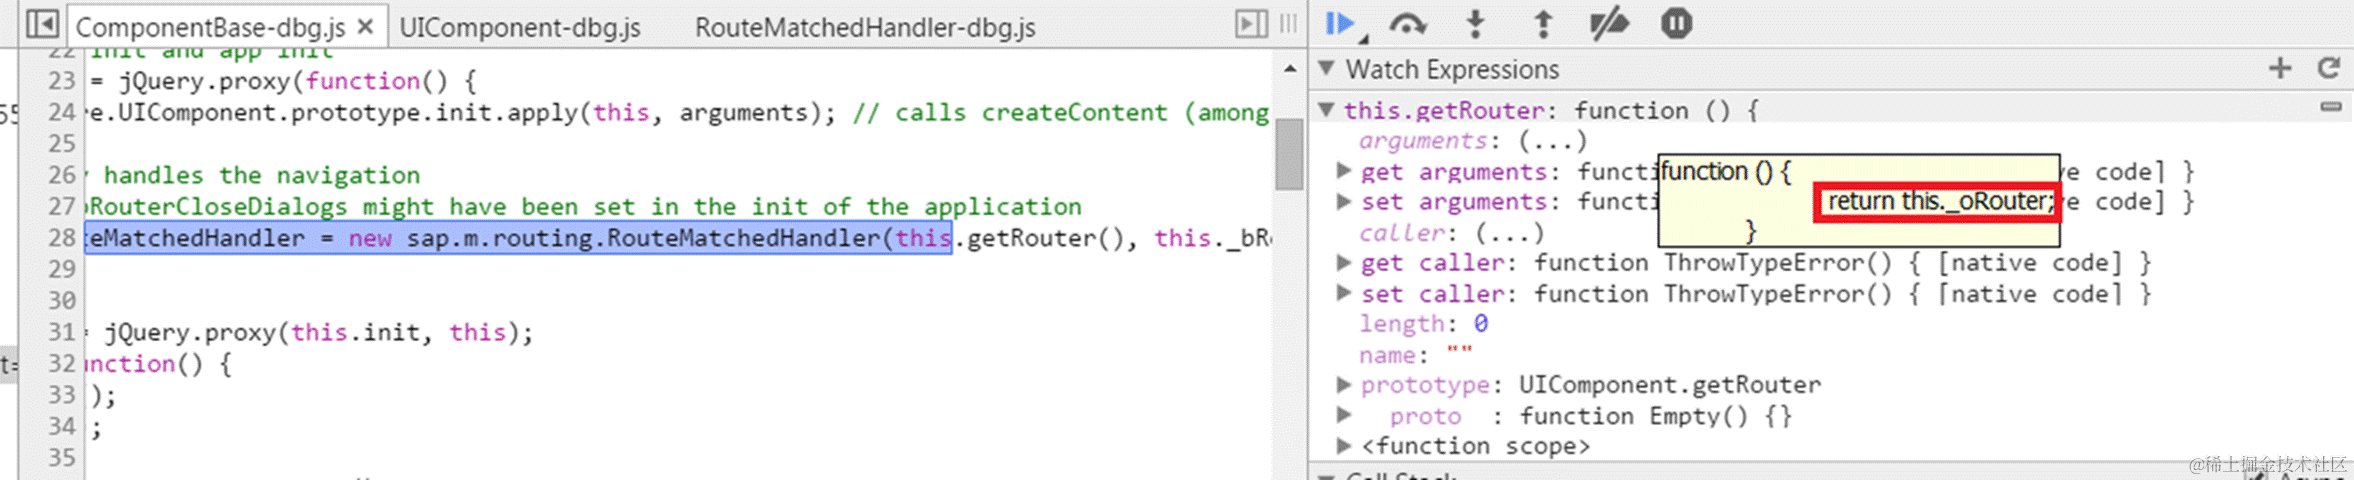This screenshot has width=2354, height=480.
Task: Step out of current function
Action: coord(1543,23)
